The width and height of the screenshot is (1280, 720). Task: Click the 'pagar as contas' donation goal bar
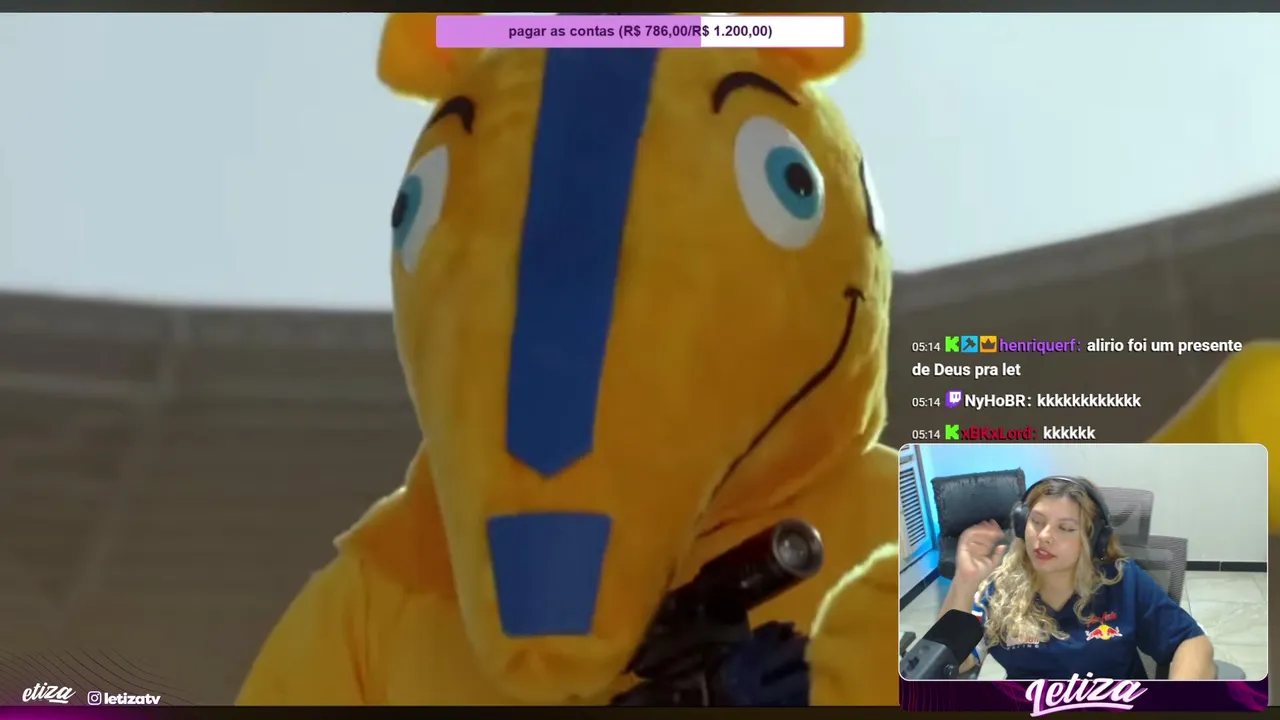point(640,31)
